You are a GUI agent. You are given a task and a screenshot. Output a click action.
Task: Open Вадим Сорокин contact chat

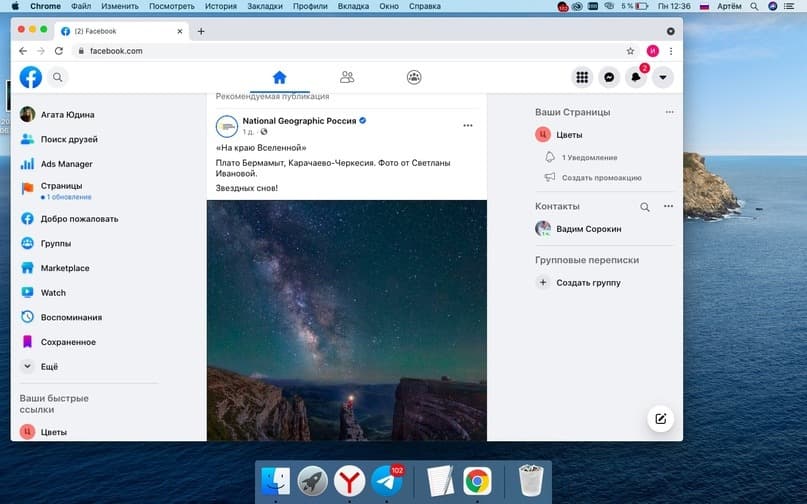588,229
